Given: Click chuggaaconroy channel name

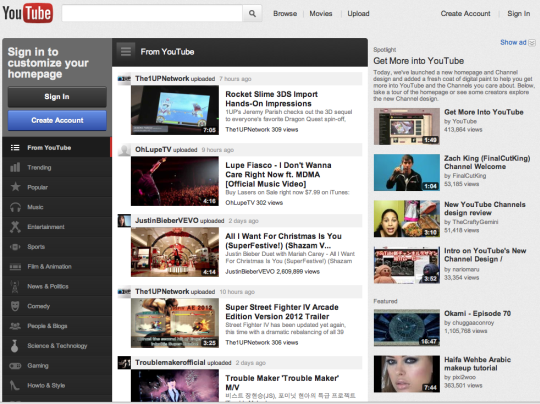Looking at the screenshot, I should coord(472,323).
